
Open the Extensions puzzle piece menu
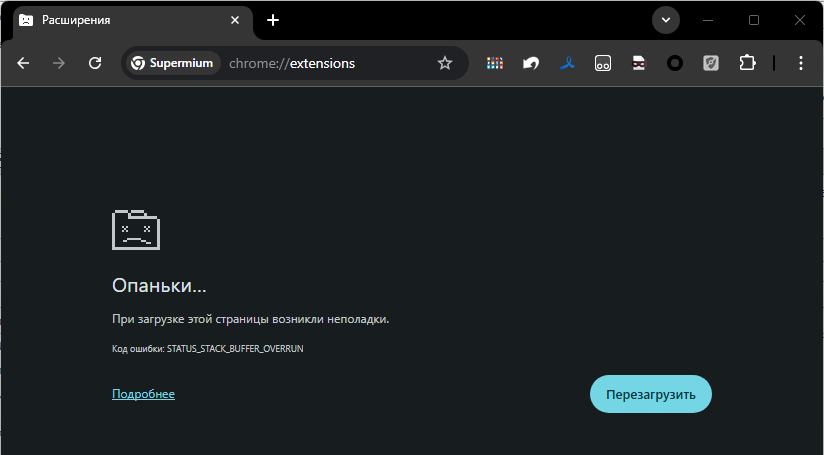point(747,63)
